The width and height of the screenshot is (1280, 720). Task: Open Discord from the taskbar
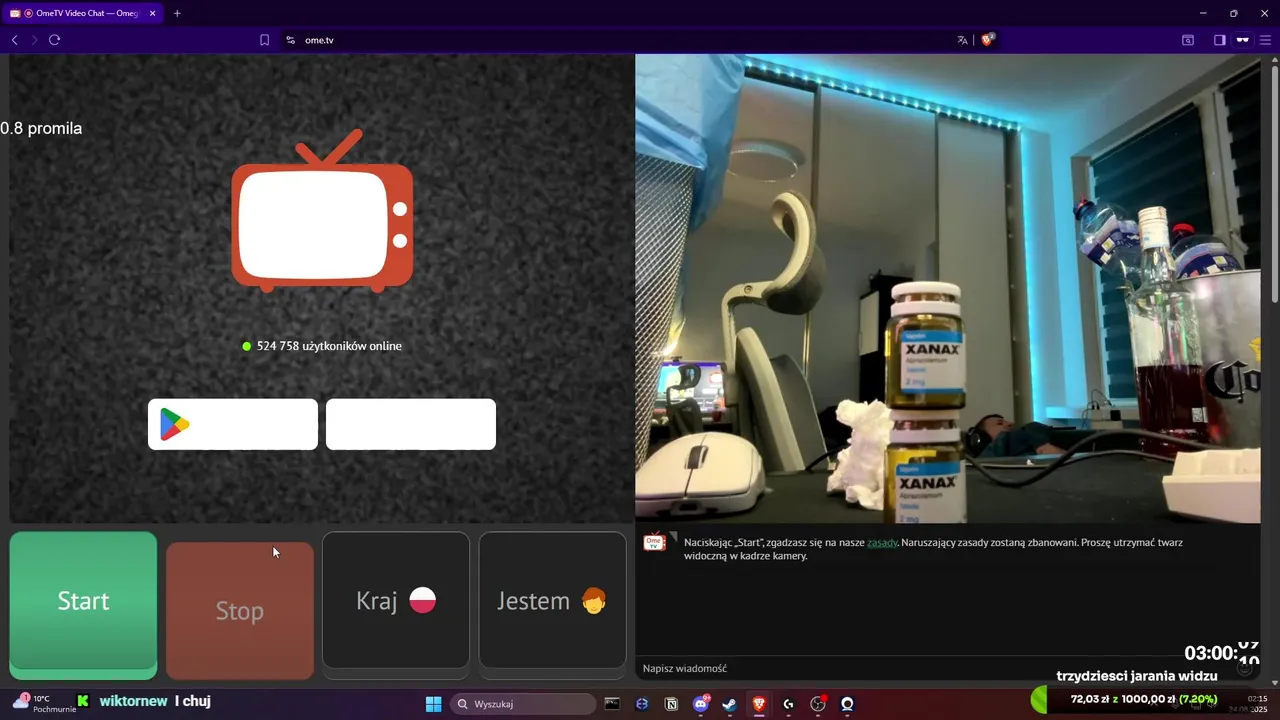(x=700, y=704)
